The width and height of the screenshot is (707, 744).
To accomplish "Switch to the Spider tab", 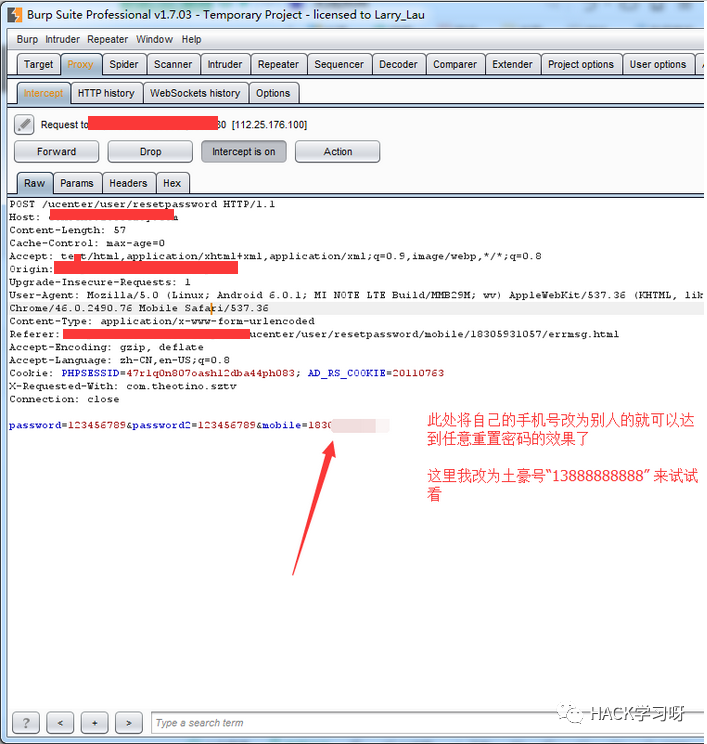I will point(124,65).
